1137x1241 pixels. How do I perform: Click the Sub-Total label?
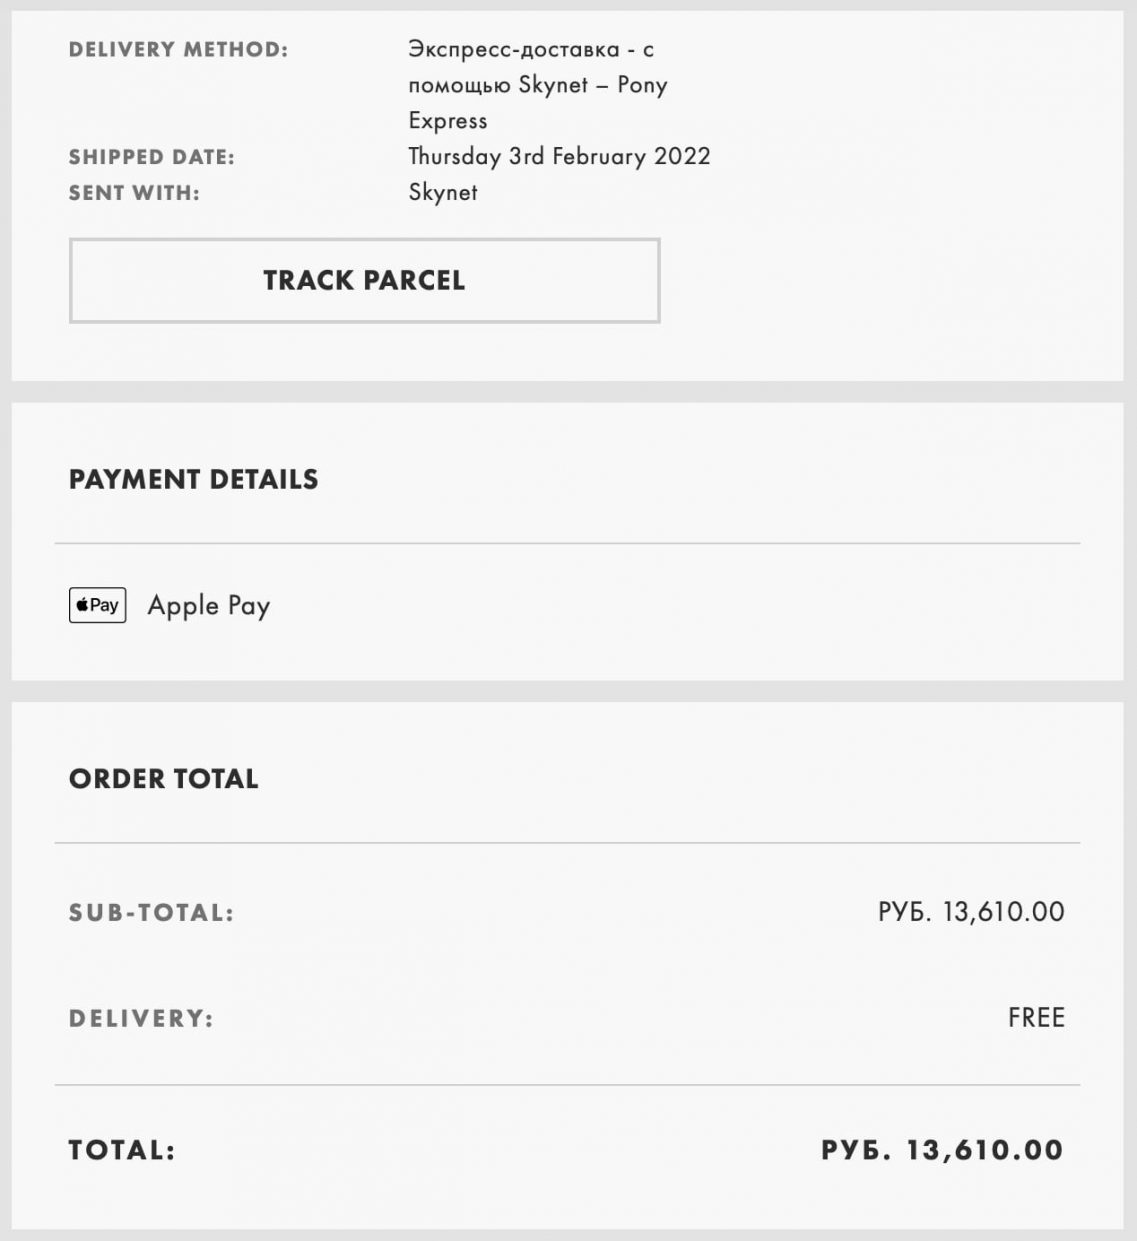pyautogui.click(x=151, y=912)
